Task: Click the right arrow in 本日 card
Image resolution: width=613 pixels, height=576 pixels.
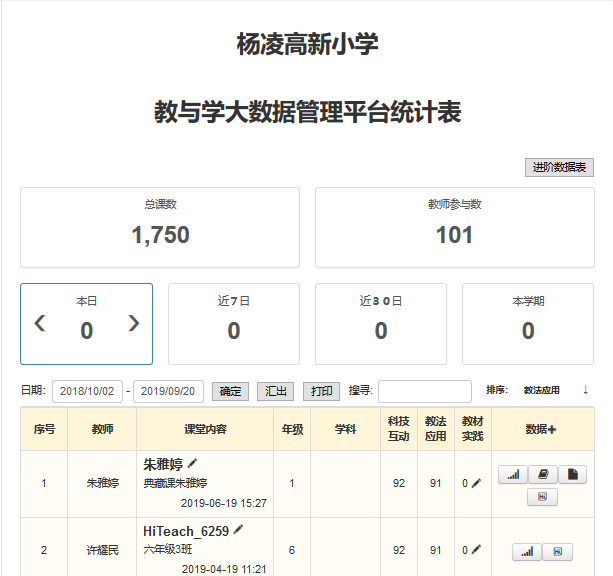Action: tap(133, 324)
